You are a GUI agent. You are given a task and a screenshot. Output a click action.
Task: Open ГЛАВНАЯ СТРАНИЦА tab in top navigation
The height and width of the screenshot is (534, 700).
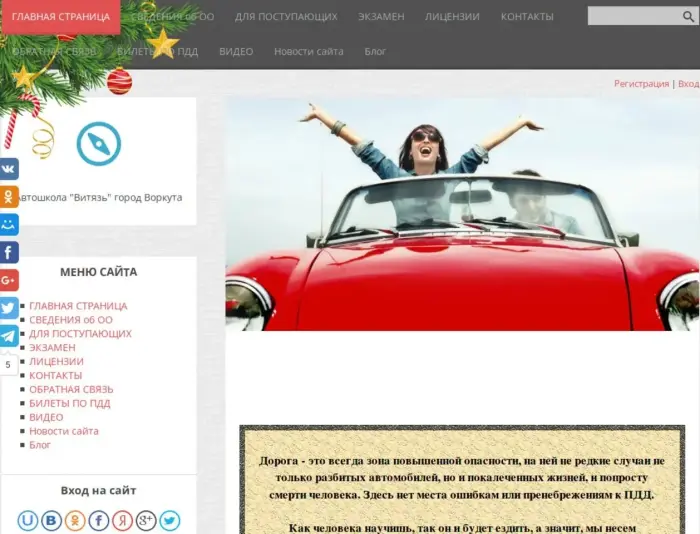(61, 17)
